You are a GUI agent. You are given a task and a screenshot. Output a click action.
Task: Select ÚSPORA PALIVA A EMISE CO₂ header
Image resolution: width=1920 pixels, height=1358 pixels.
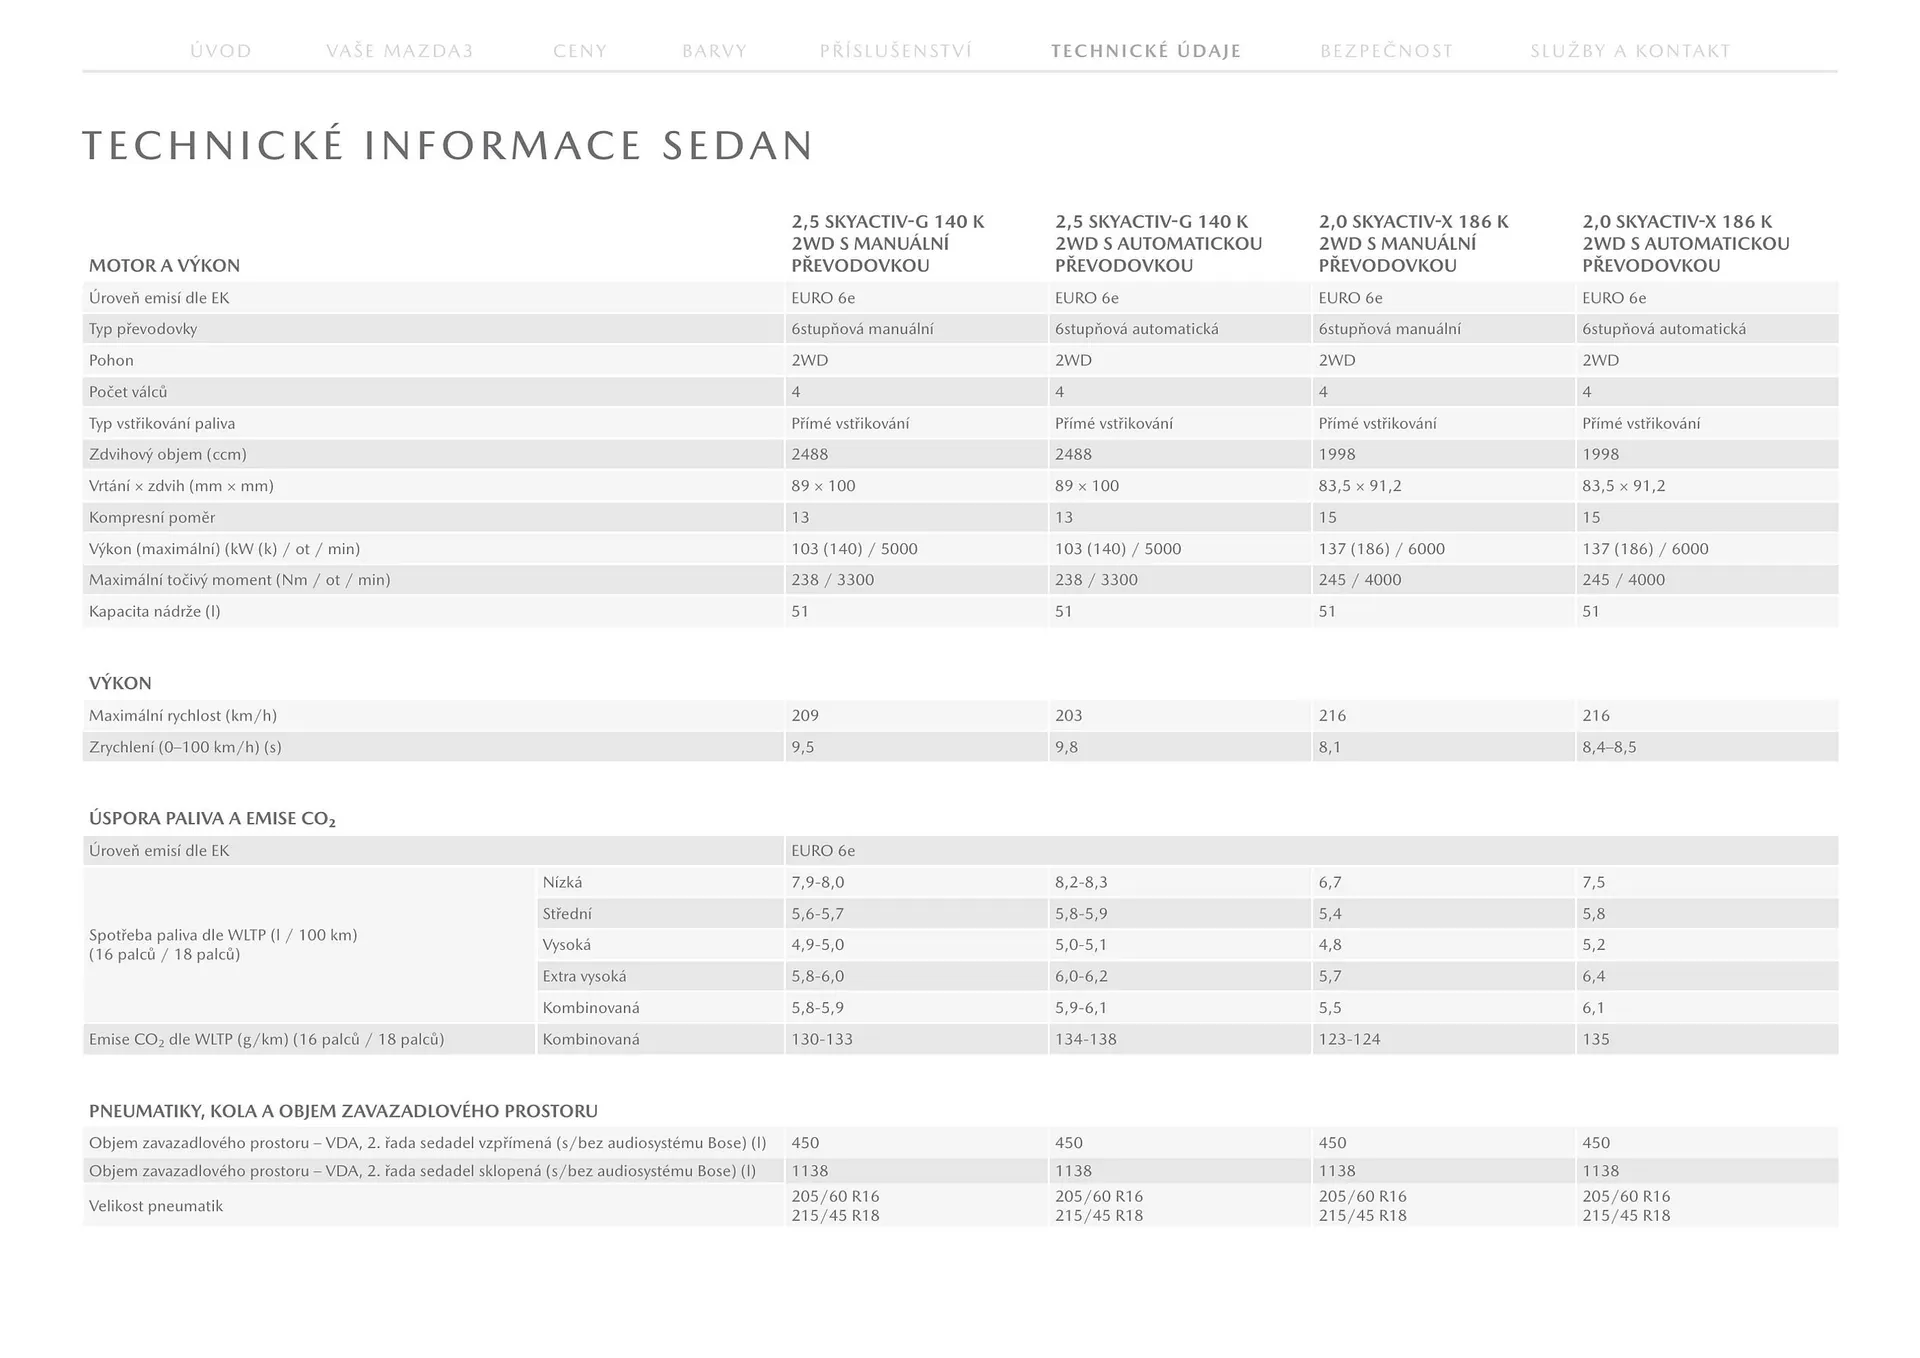212,819
